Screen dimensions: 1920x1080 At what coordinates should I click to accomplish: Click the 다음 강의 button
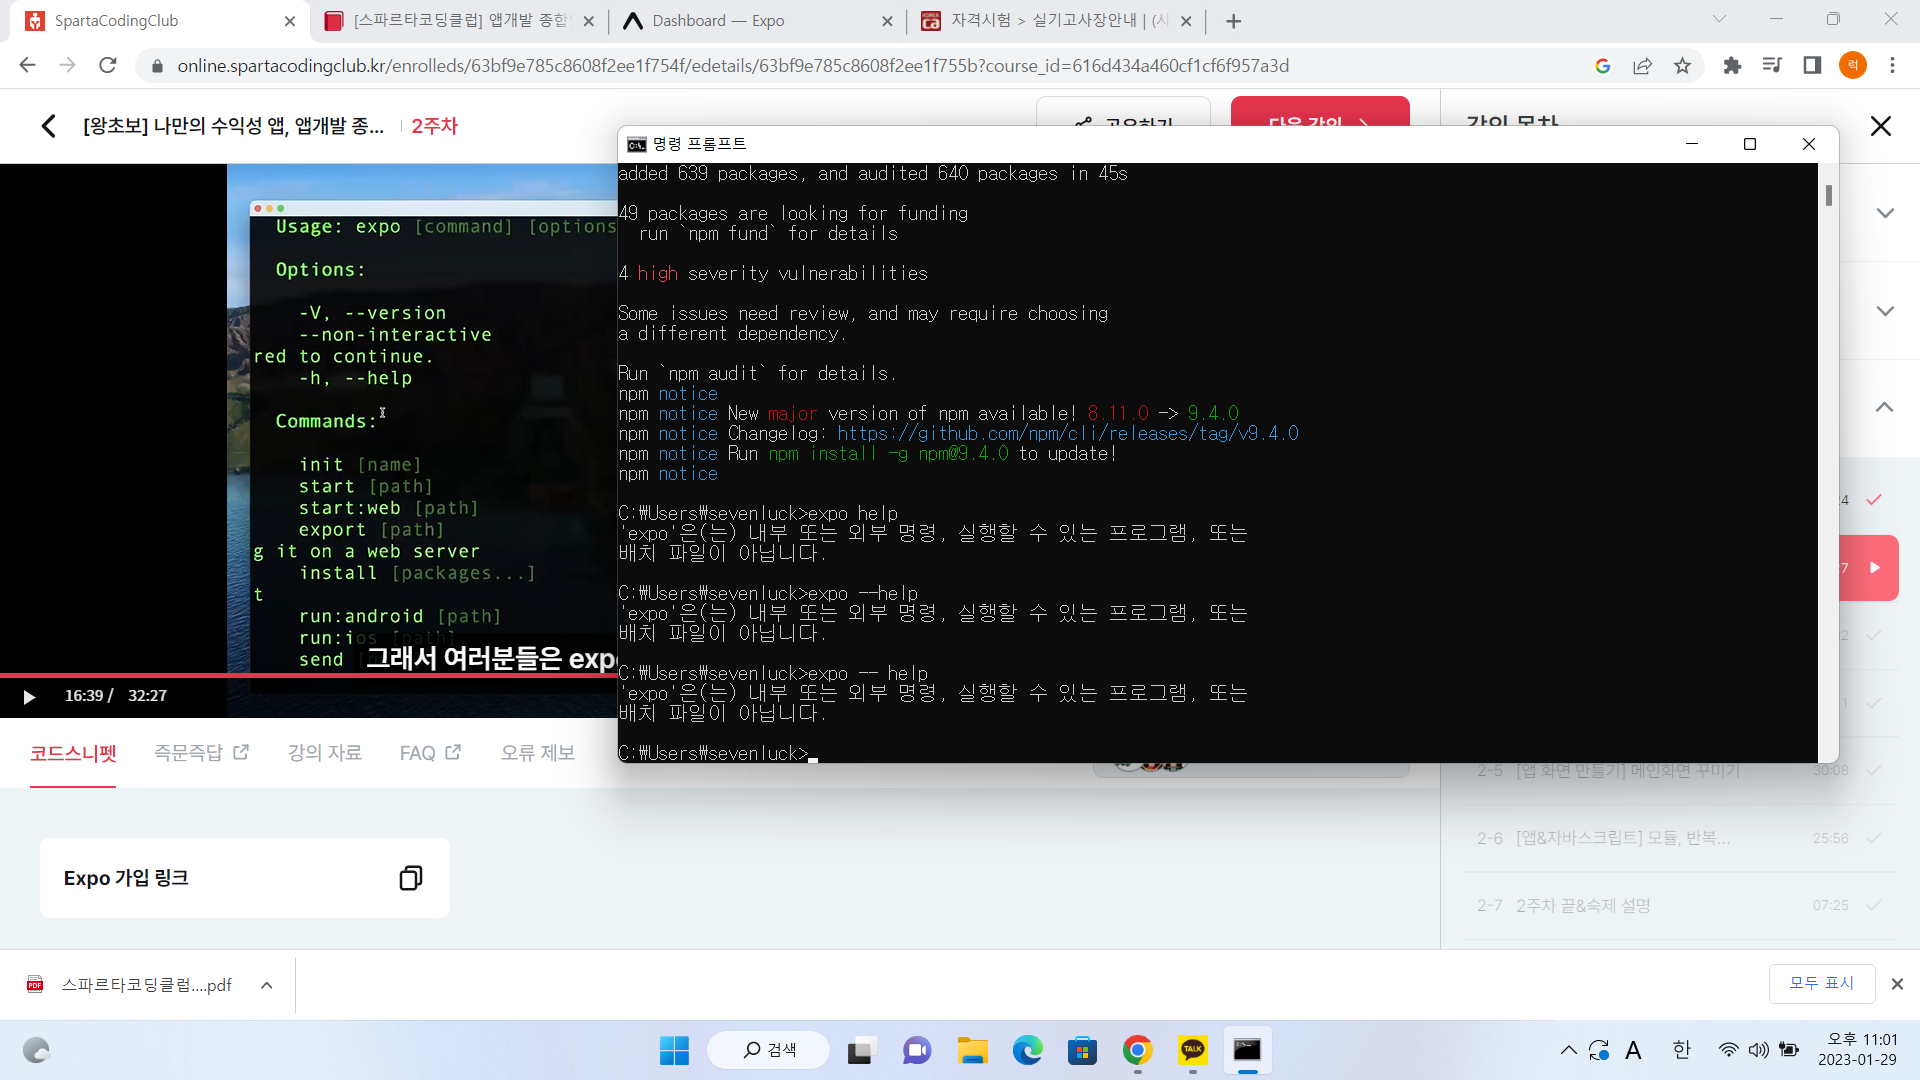(1320, 113)
